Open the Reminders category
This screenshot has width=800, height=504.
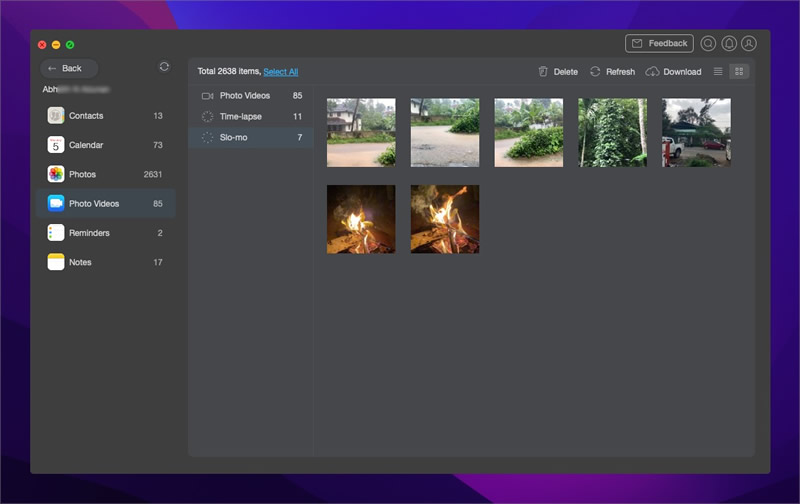(x=106, y=233)
